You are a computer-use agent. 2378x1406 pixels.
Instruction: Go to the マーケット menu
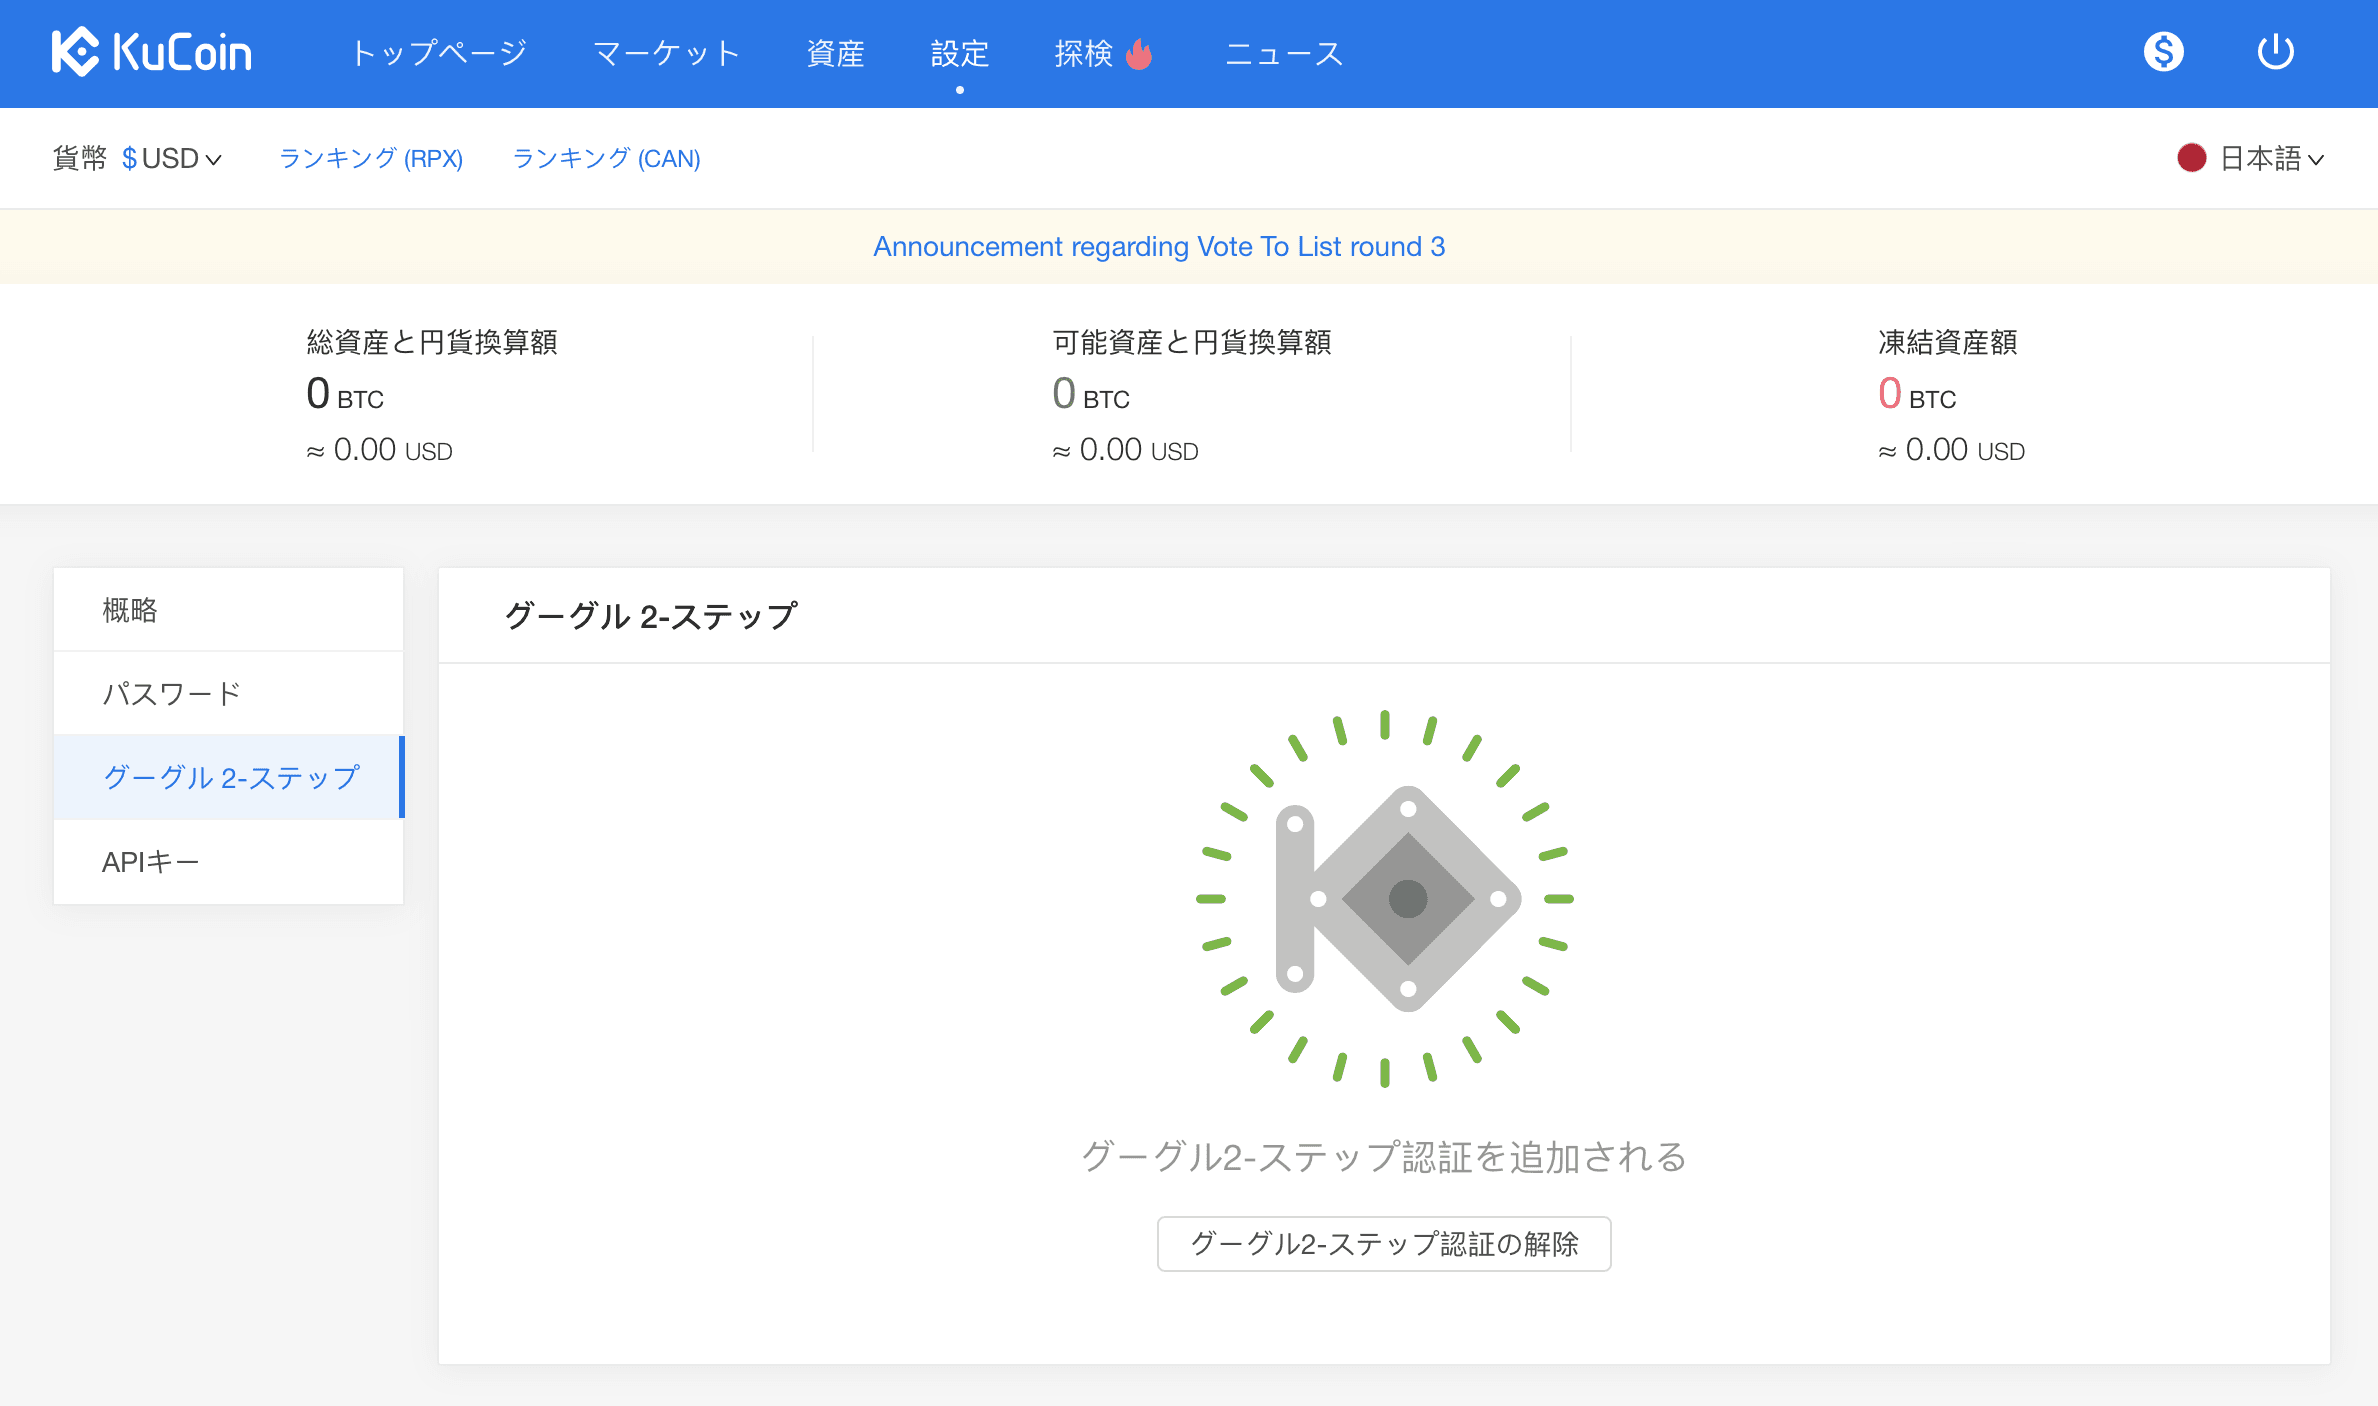click(666, 53)
